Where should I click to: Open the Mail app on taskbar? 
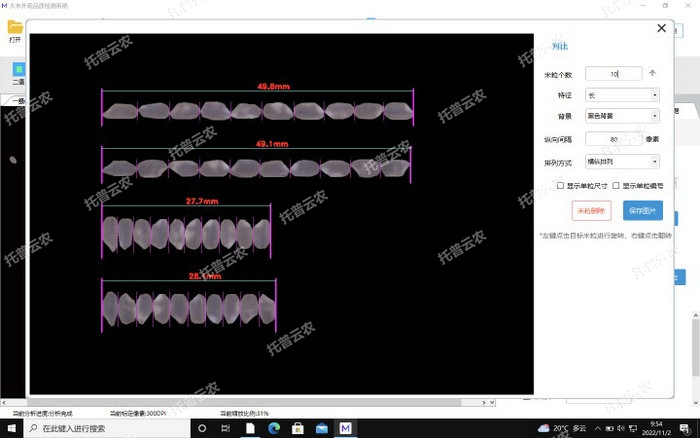tap(321, 428)
